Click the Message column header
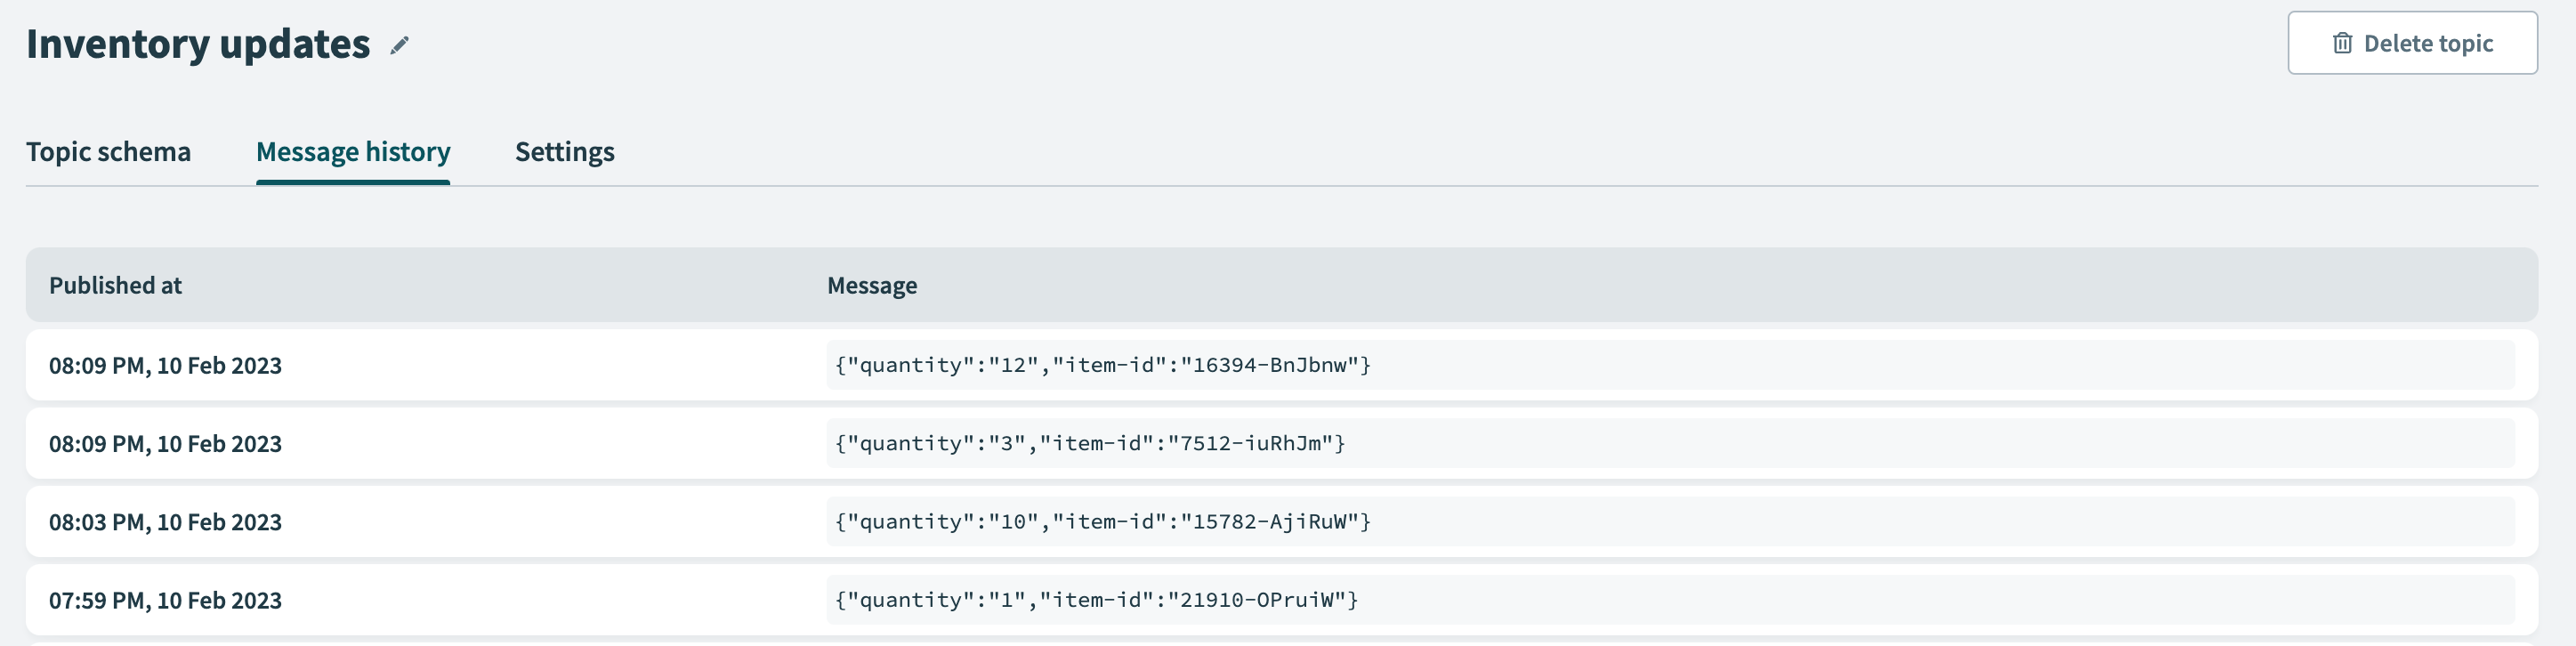The image size is (2576, 646). [872, 285]
